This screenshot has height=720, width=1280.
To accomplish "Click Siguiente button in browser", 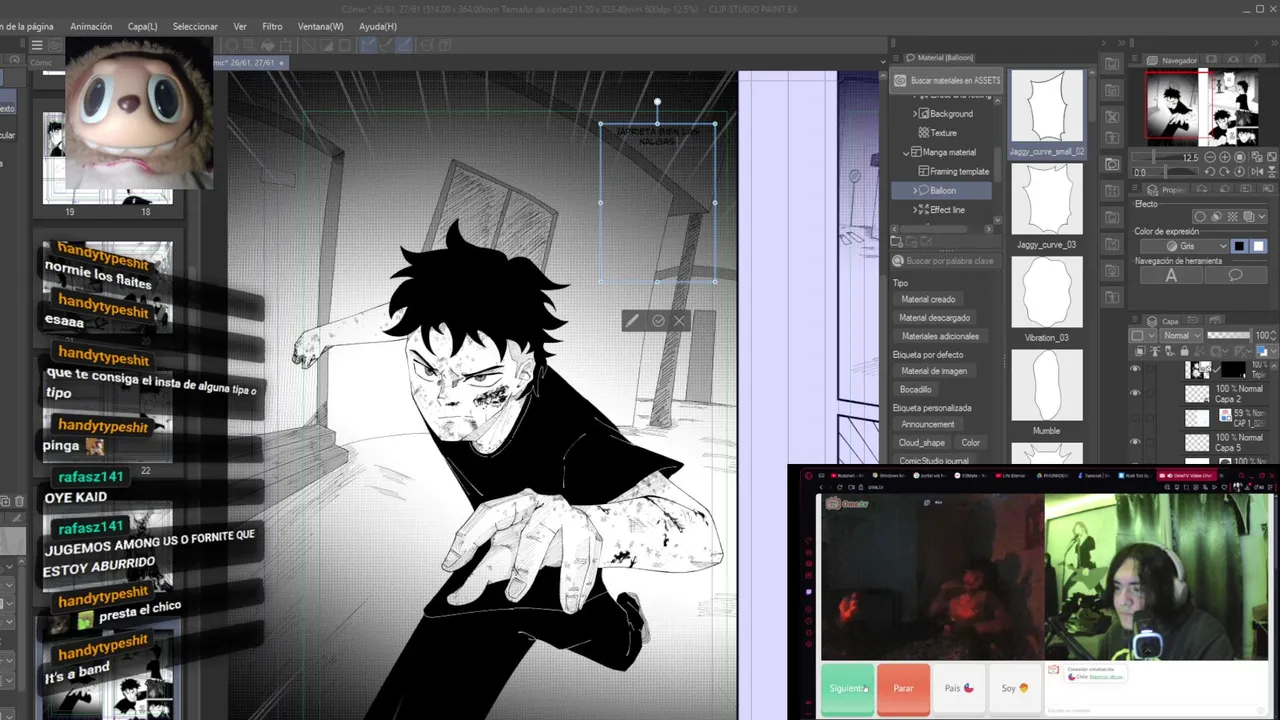I will (847, 689).
